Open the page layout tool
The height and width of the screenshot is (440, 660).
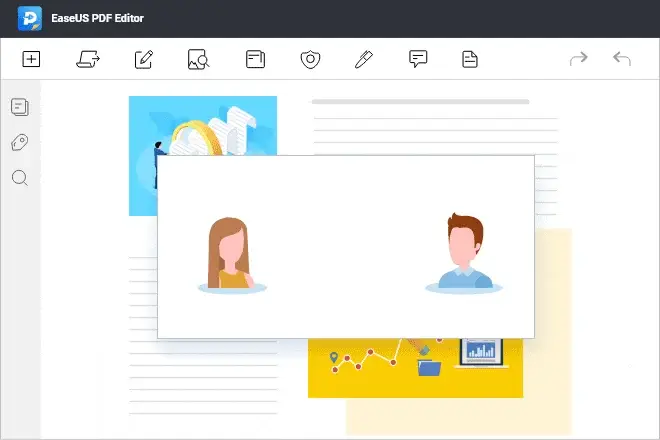point(255,60)
